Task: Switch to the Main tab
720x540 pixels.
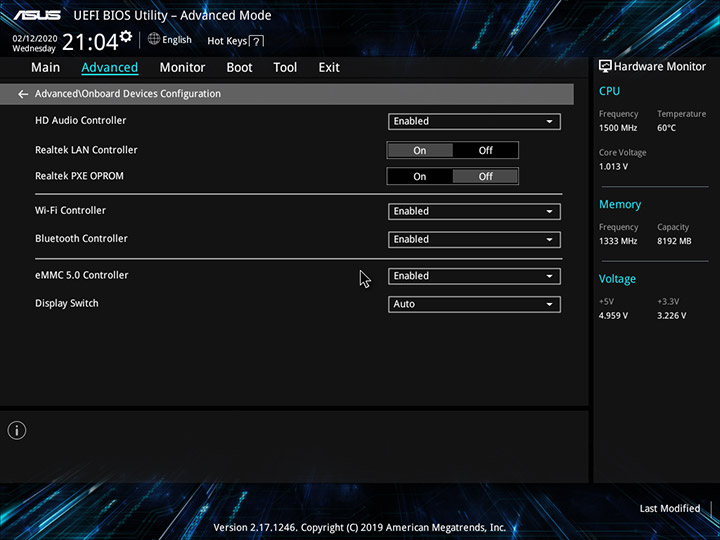Action: (x=45, y=68)
